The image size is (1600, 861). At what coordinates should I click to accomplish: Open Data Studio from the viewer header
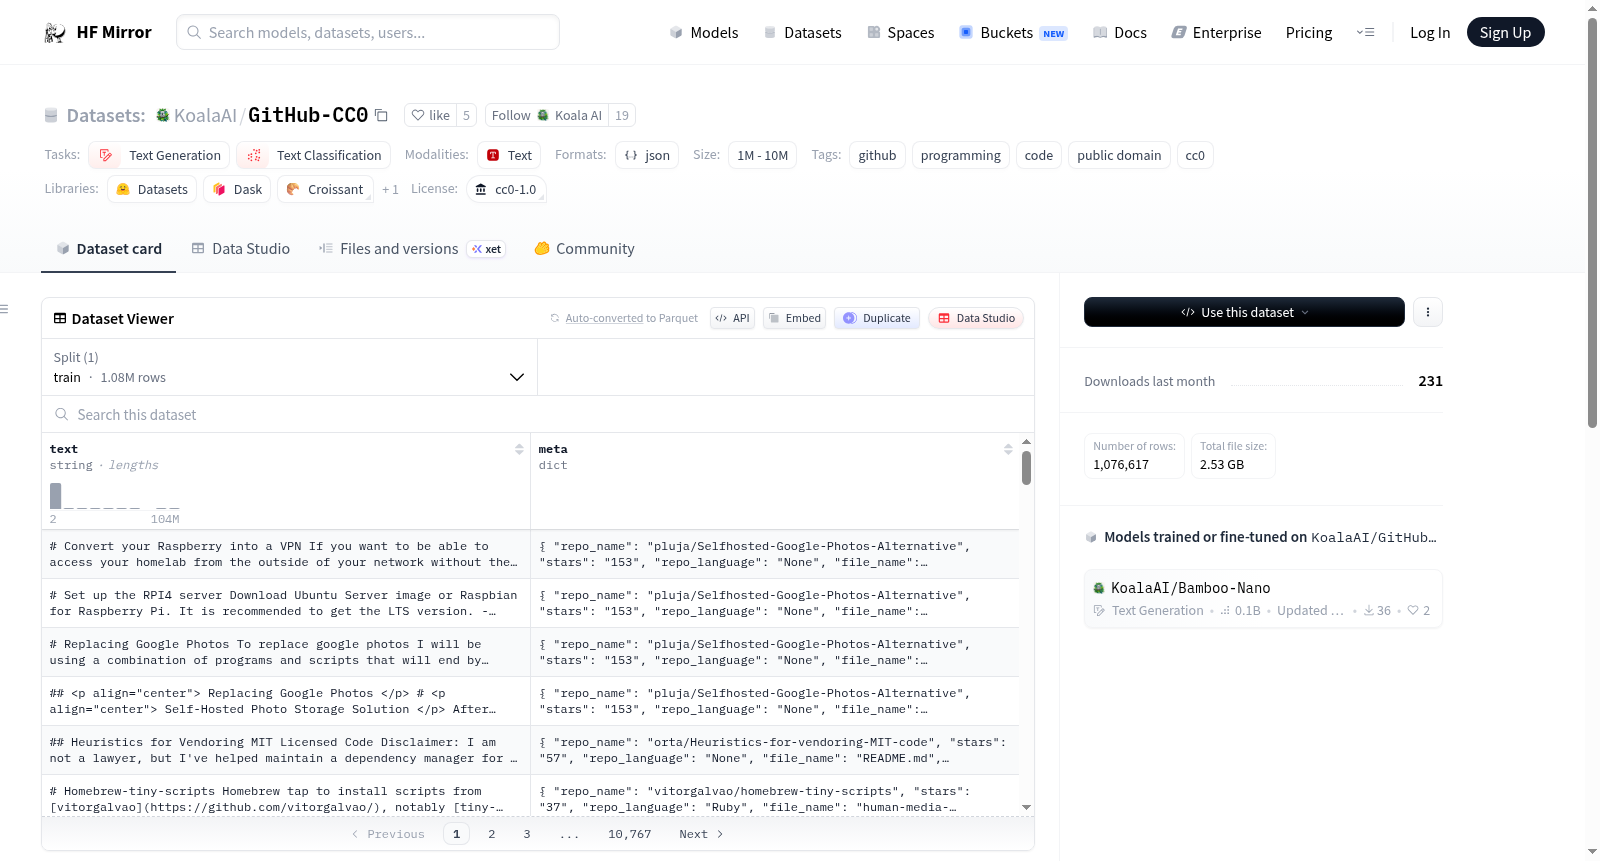976,318
